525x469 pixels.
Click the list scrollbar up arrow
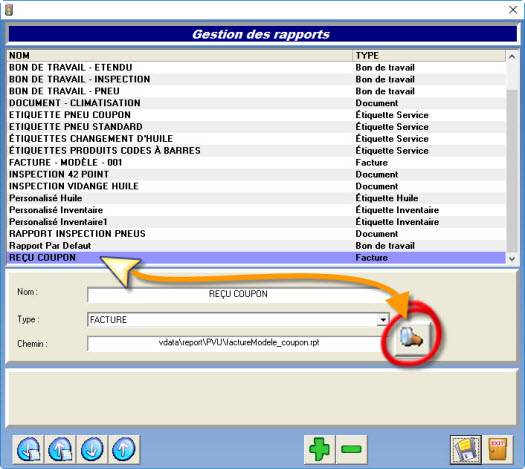pos(512,57)
